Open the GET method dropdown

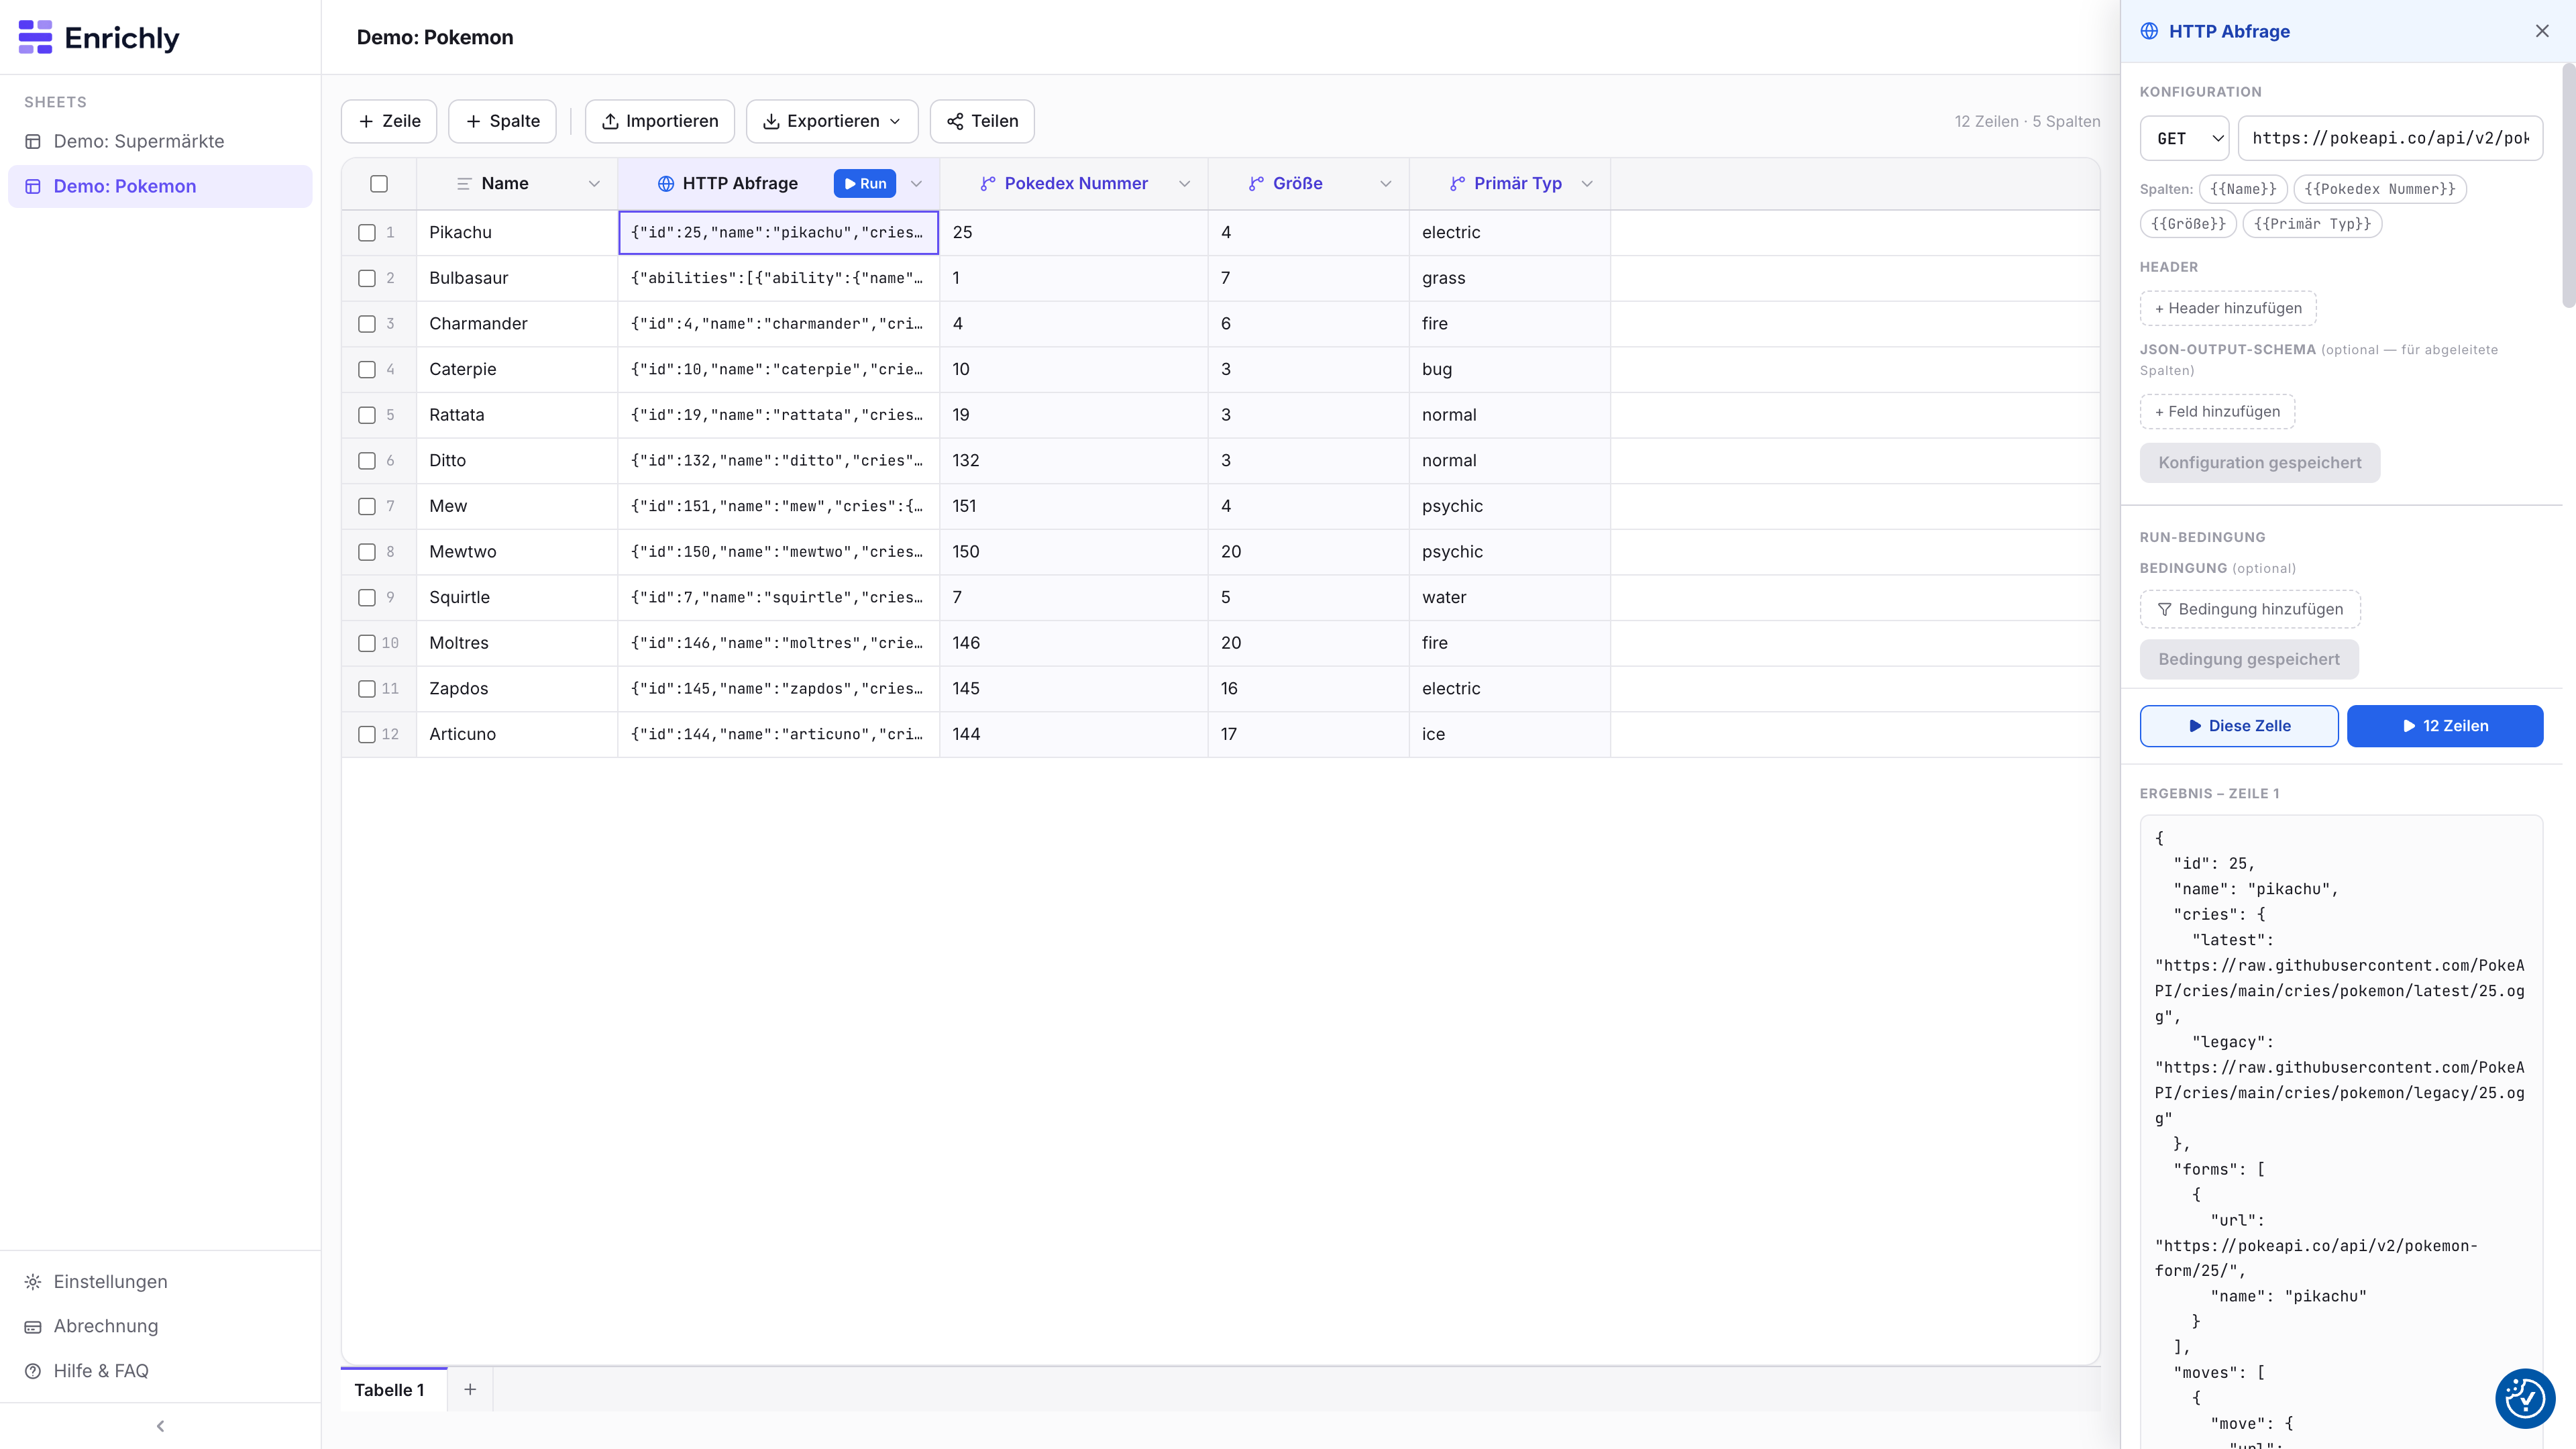[2185, 138]
